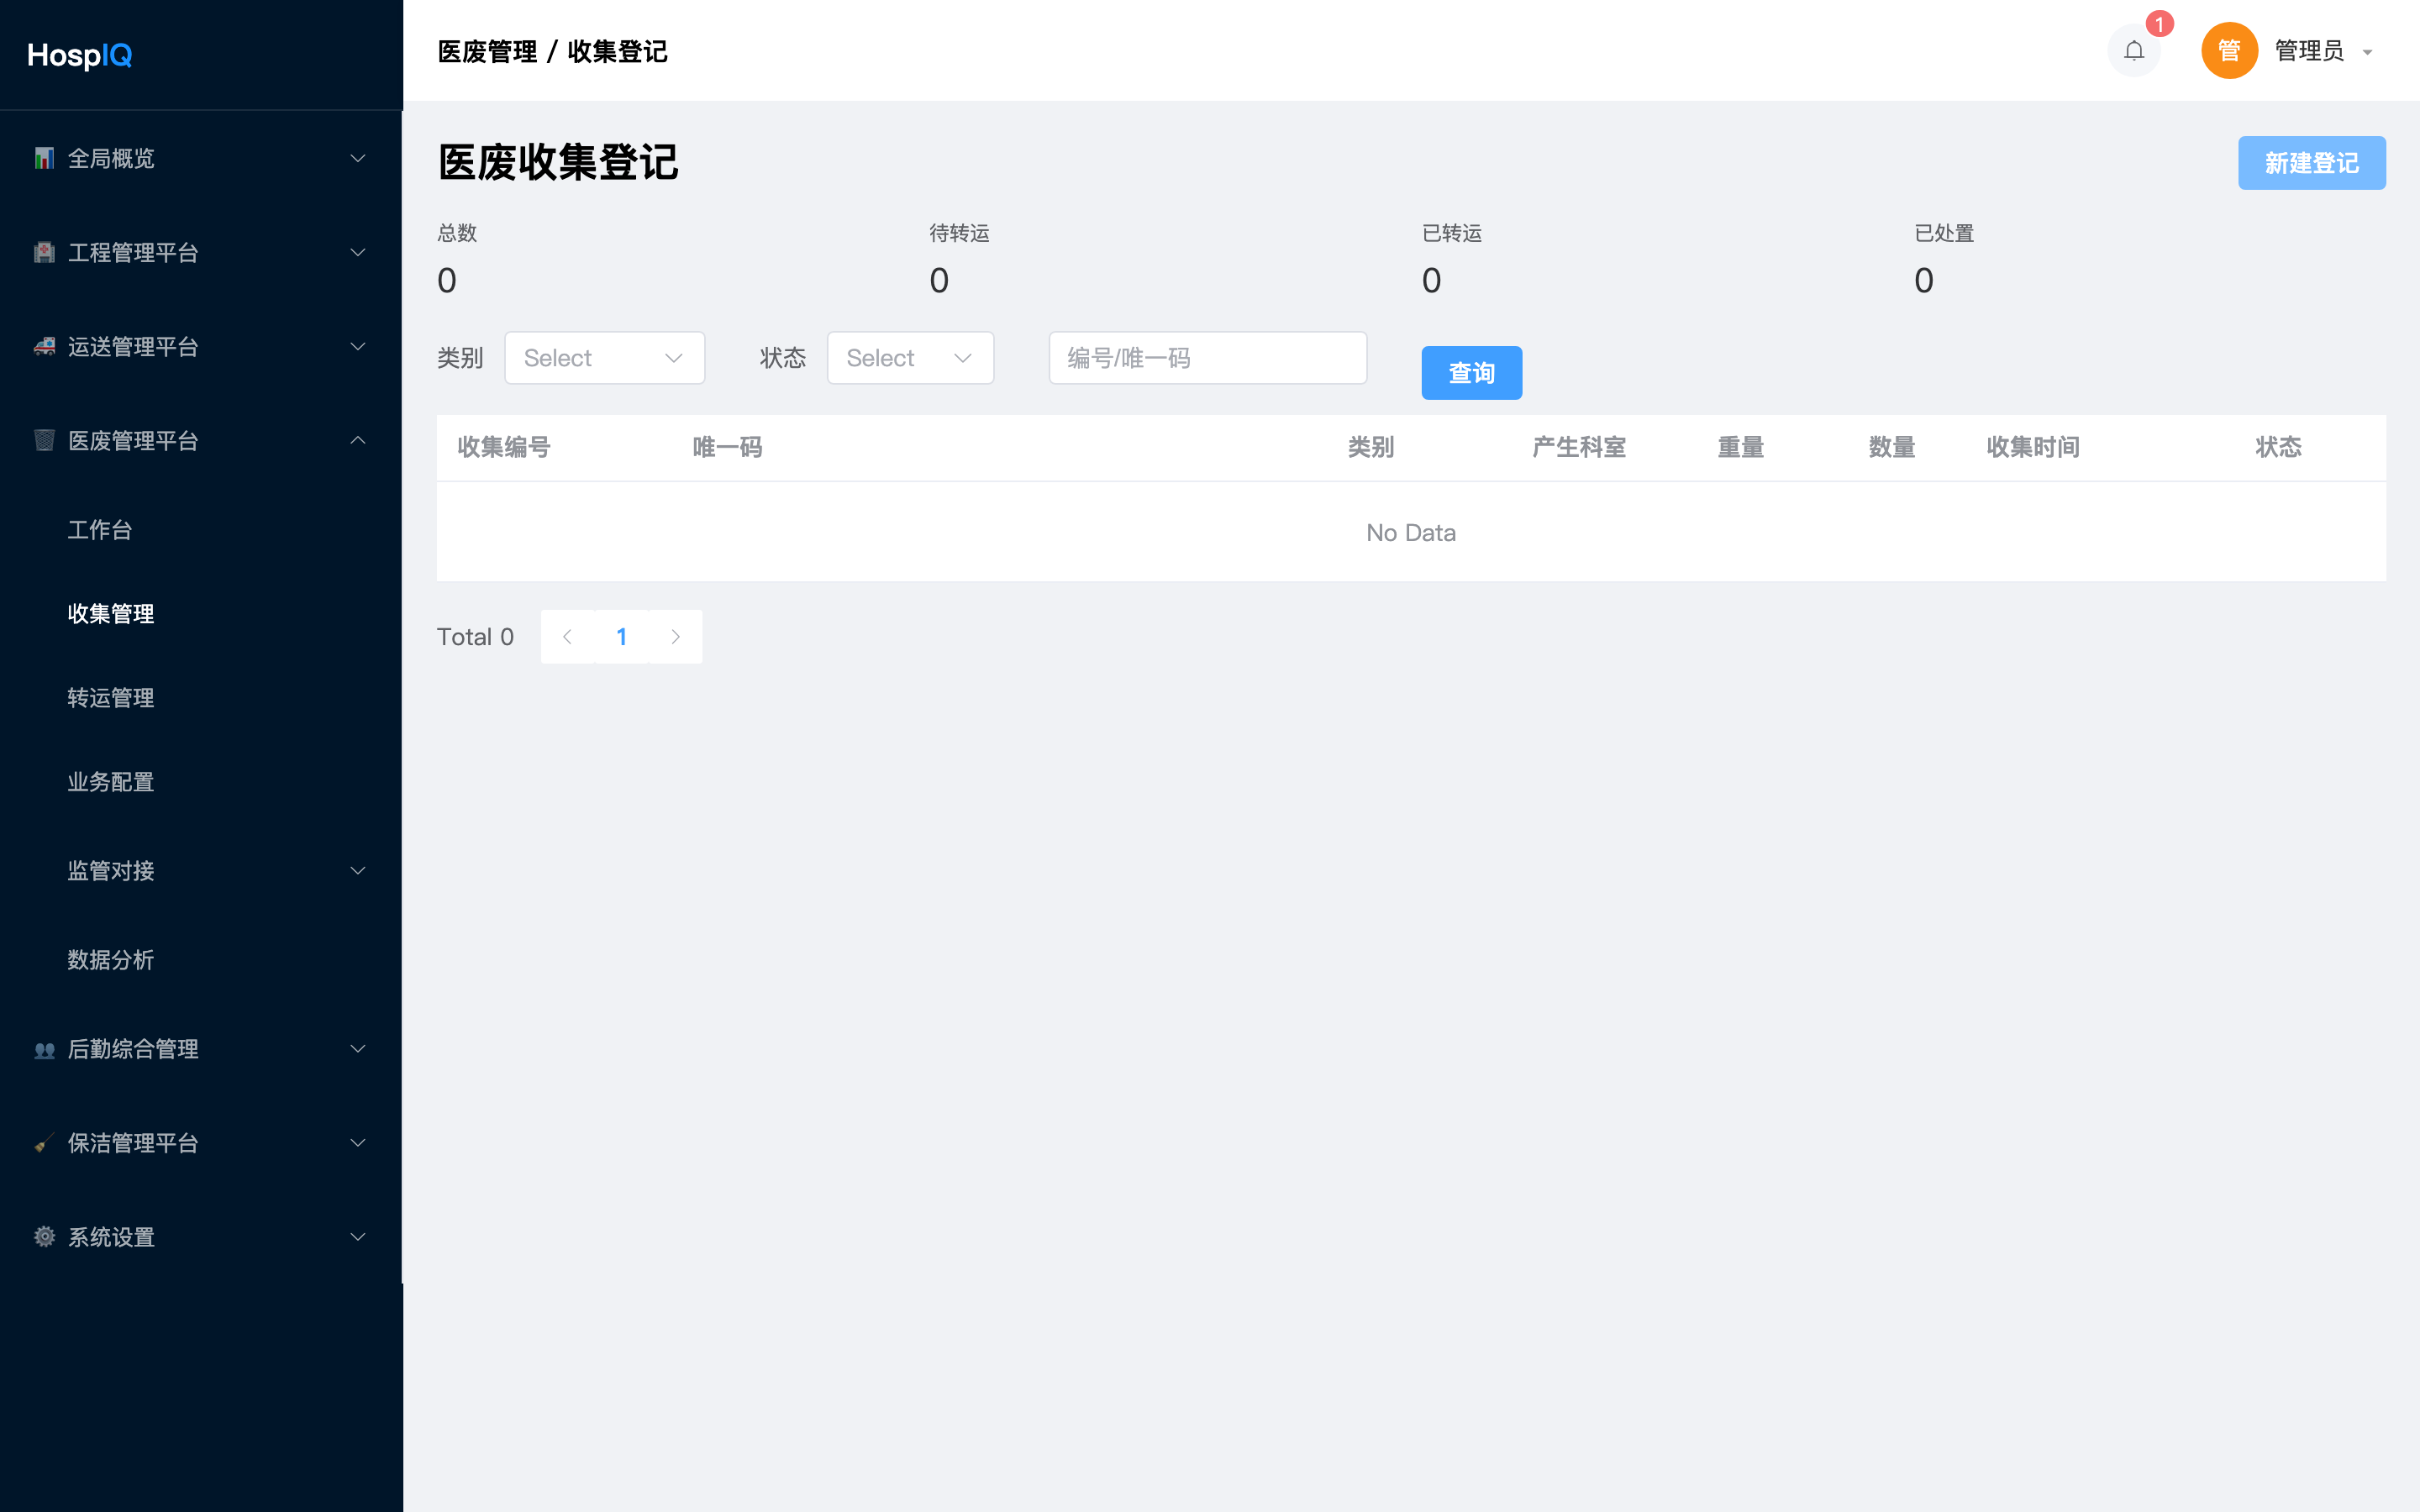Select page 1 in pagination
Image resolution: width=2420 pixels, height=1512 pixels.
[621, 637]
